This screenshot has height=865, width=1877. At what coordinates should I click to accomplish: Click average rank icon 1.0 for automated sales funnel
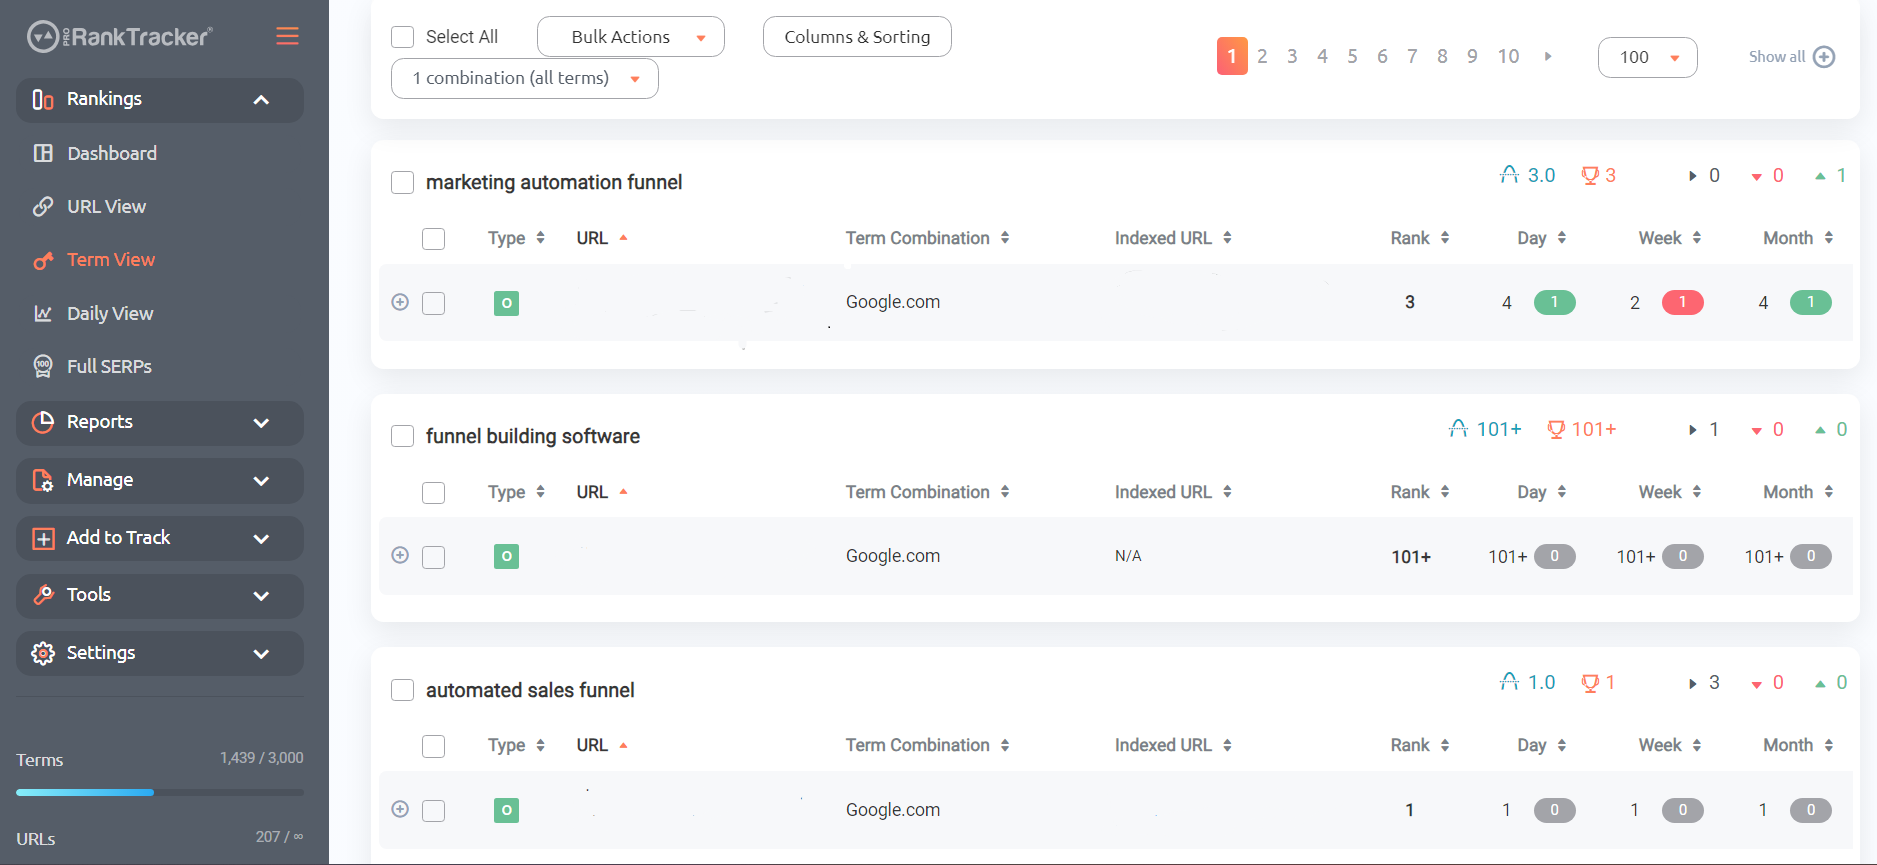tap(1509, 682)
